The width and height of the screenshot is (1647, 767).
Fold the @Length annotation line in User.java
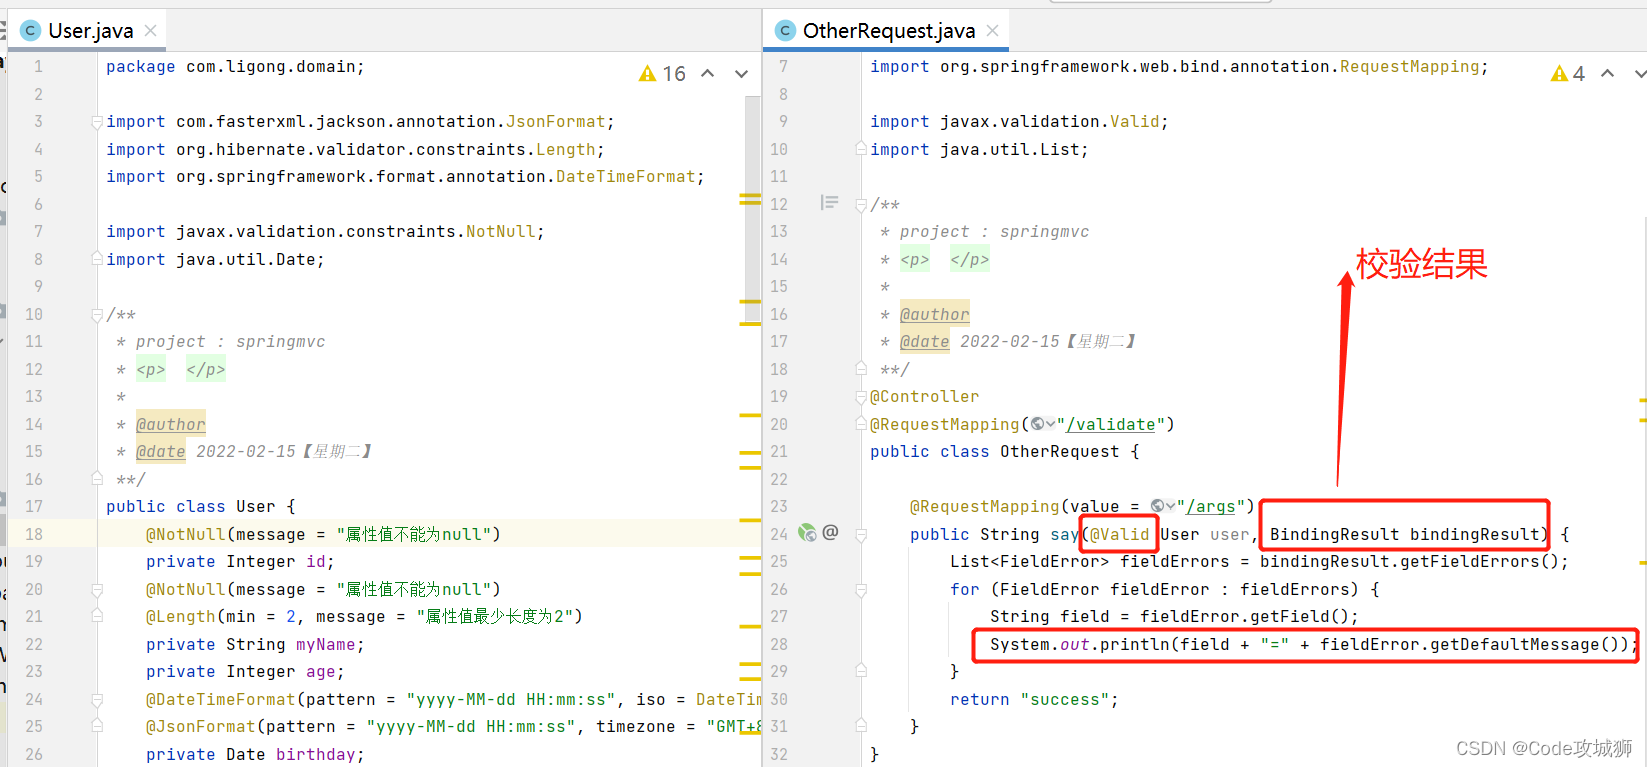(x=97, y=616)
